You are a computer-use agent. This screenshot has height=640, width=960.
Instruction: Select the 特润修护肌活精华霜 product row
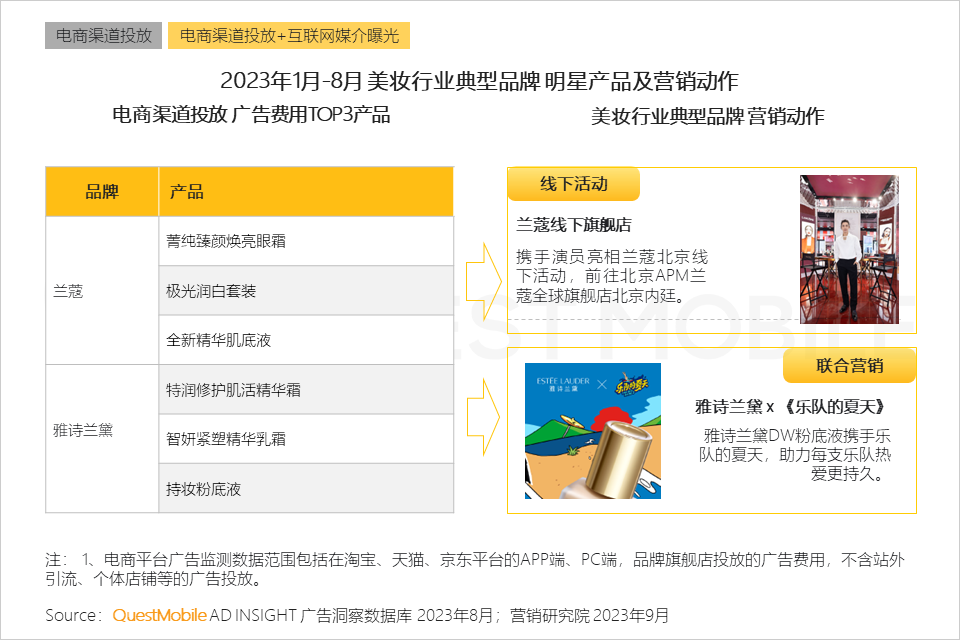click(305, 390)
